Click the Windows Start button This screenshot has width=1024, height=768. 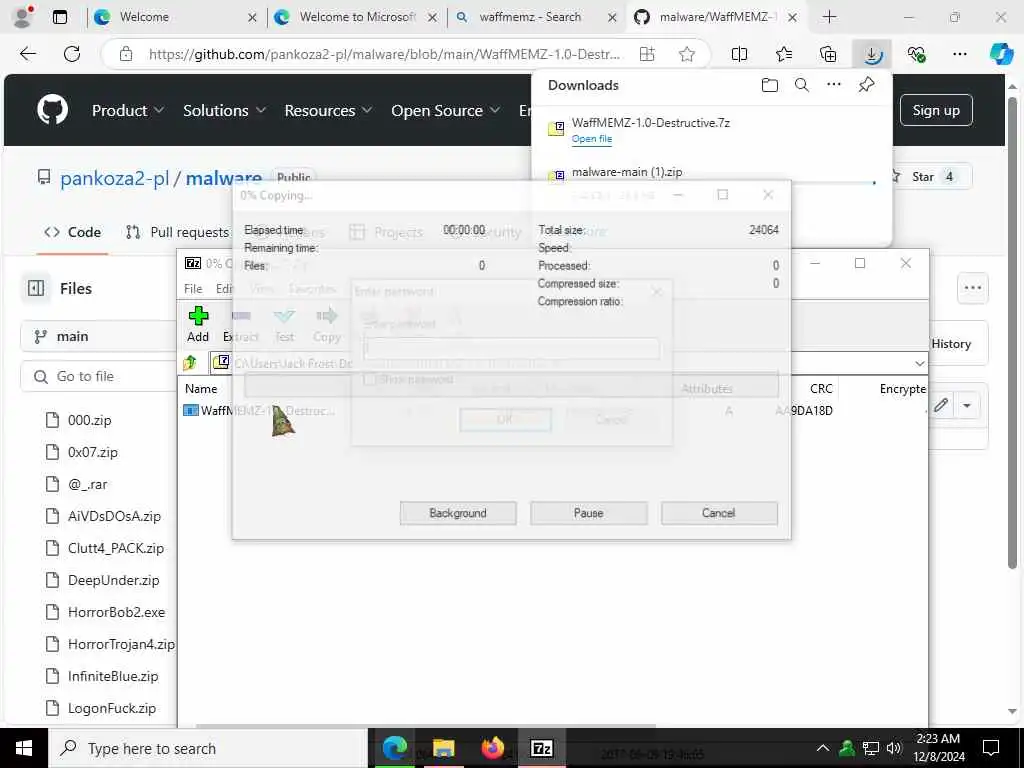click(x=24, y=748)
